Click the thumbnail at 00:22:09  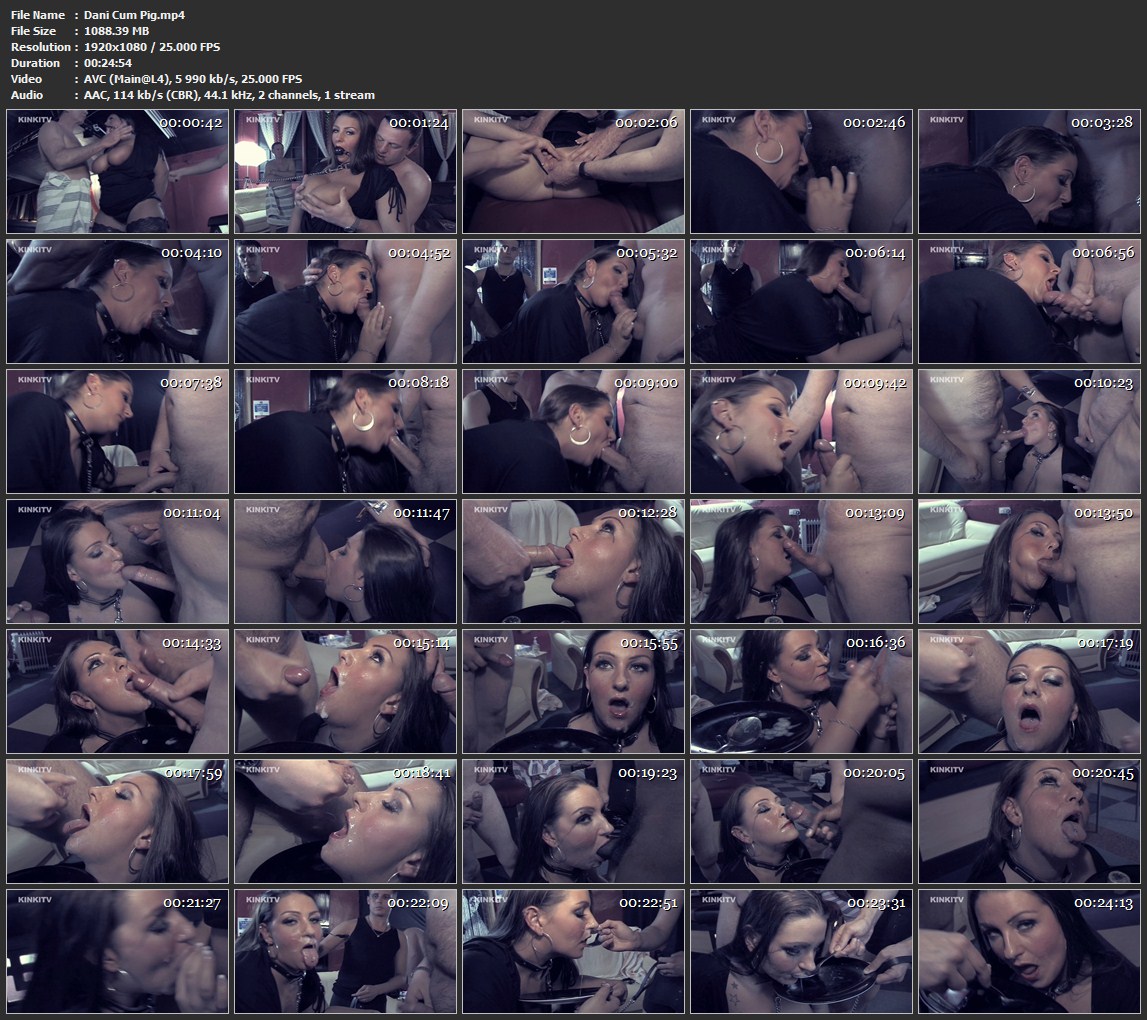coord(345,951)
